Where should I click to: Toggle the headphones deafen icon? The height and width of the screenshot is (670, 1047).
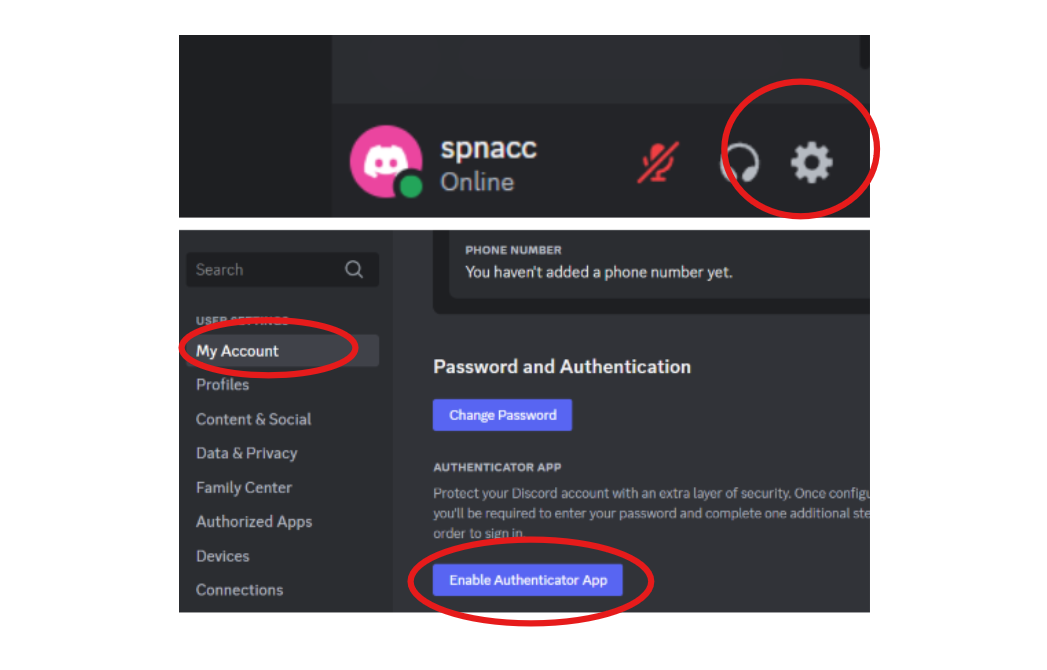(740, 162)
